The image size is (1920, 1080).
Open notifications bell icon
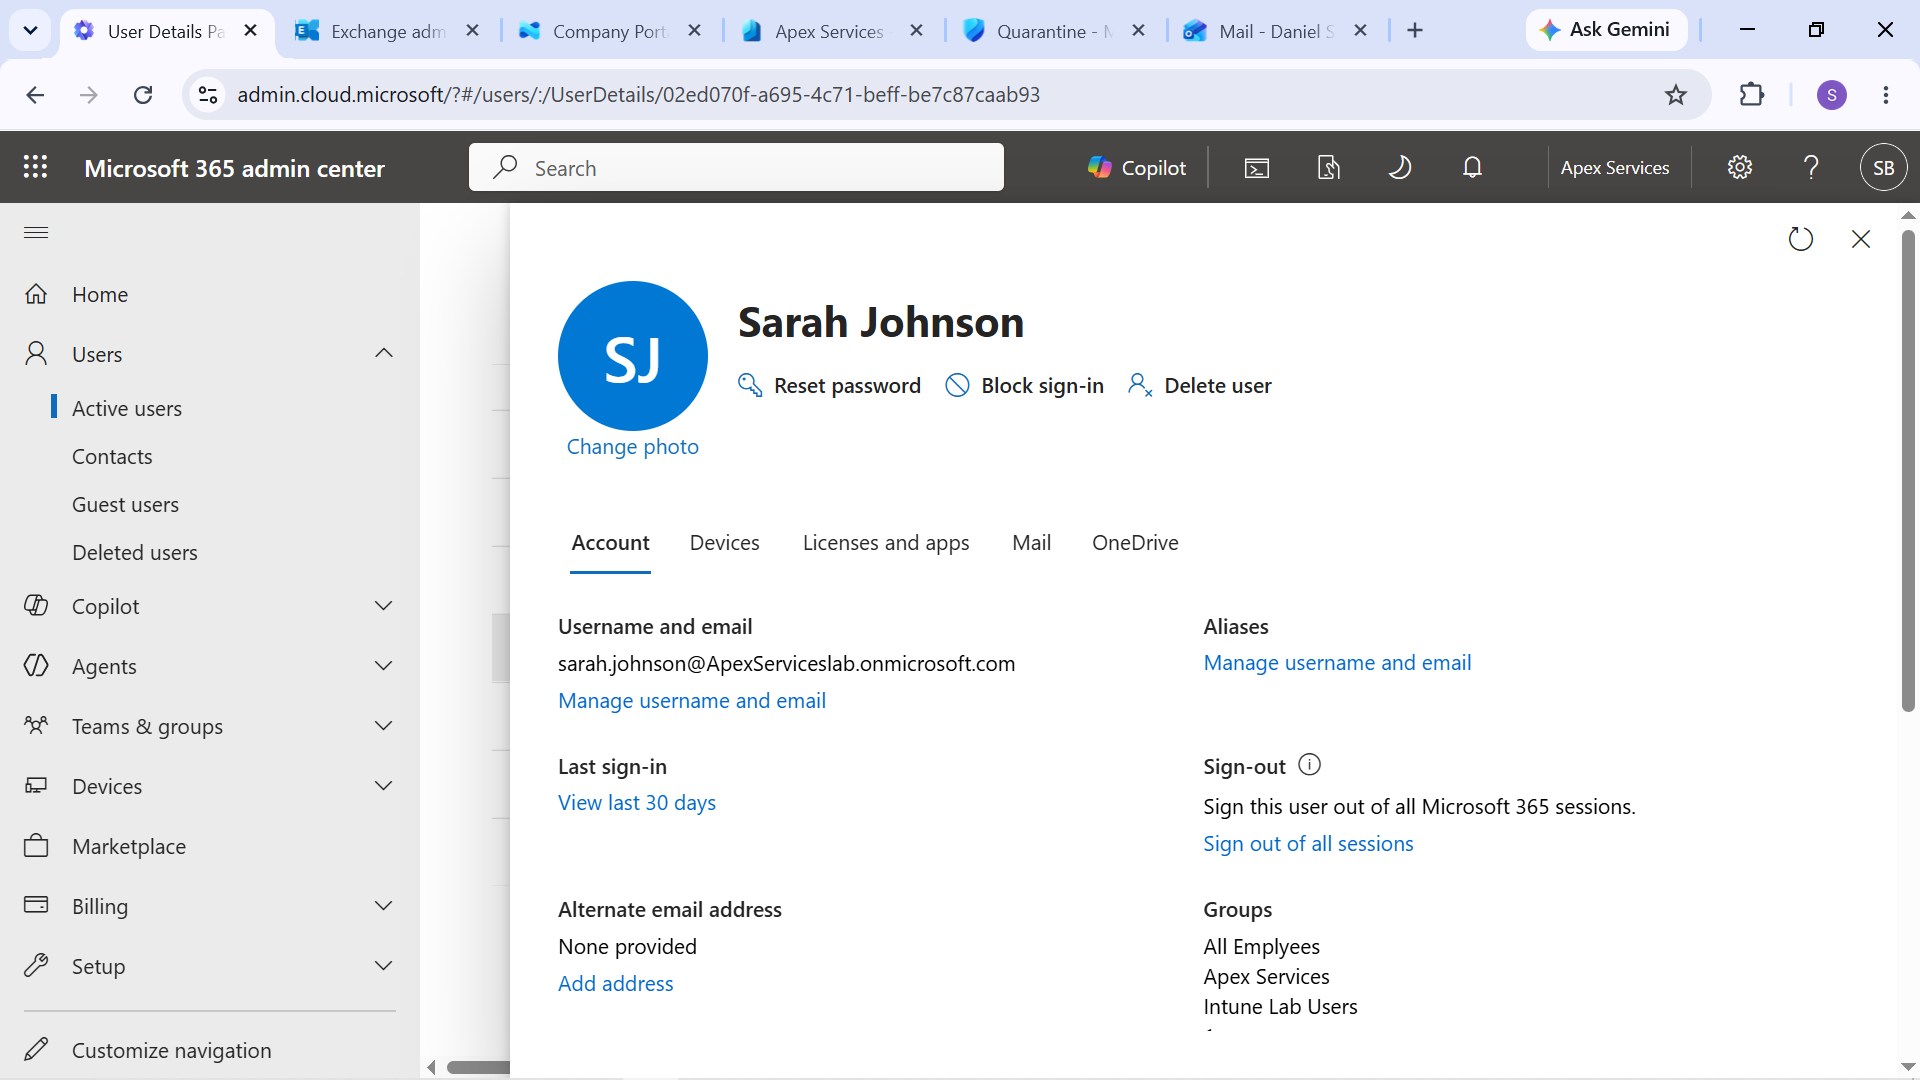[1472, 167]
